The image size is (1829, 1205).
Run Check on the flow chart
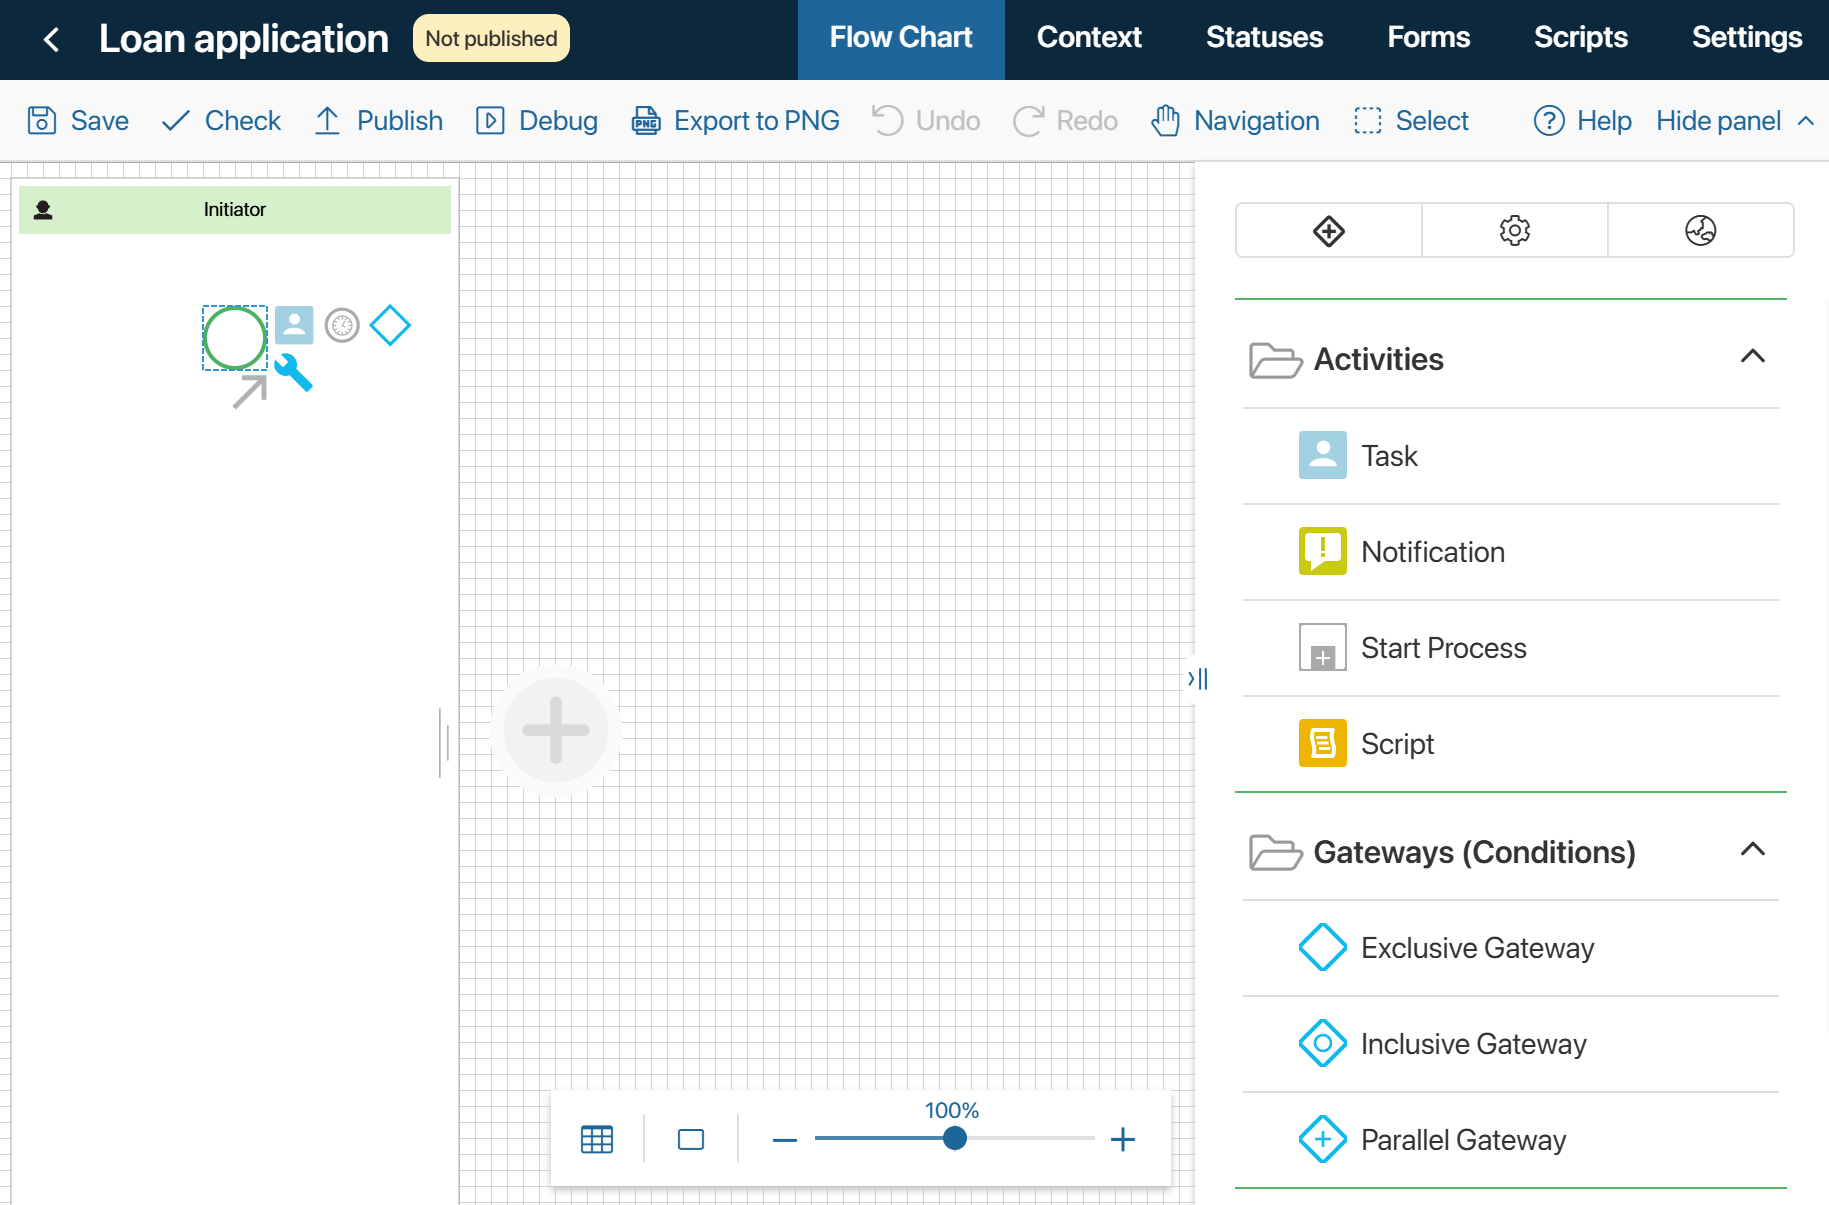click(220, 120)
